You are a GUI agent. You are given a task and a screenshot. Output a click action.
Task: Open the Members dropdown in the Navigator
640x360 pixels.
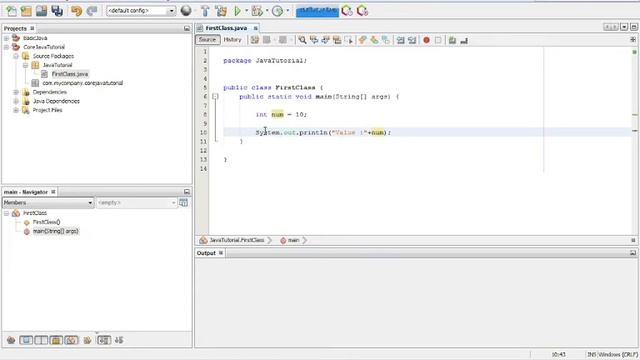pos(48,202)
